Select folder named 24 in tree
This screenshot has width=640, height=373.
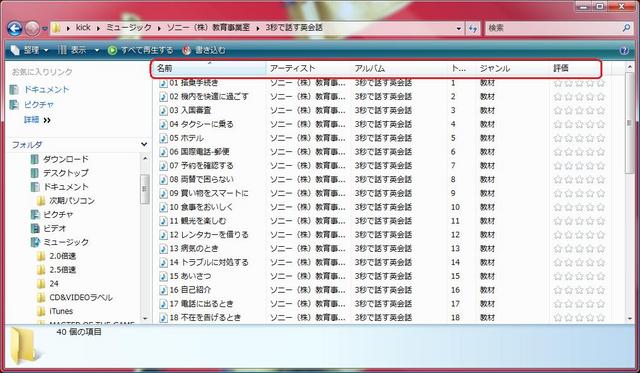coord(54,284)
